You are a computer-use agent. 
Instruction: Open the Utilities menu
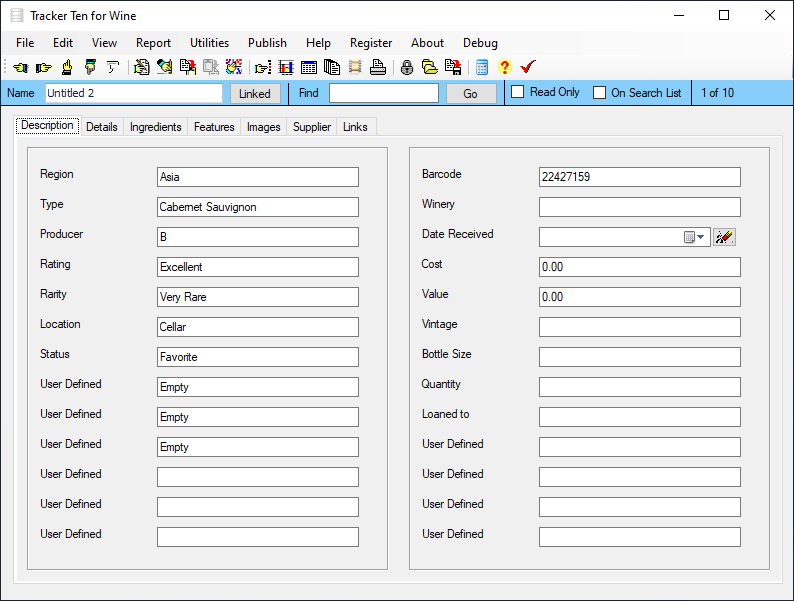pos(209,43)
